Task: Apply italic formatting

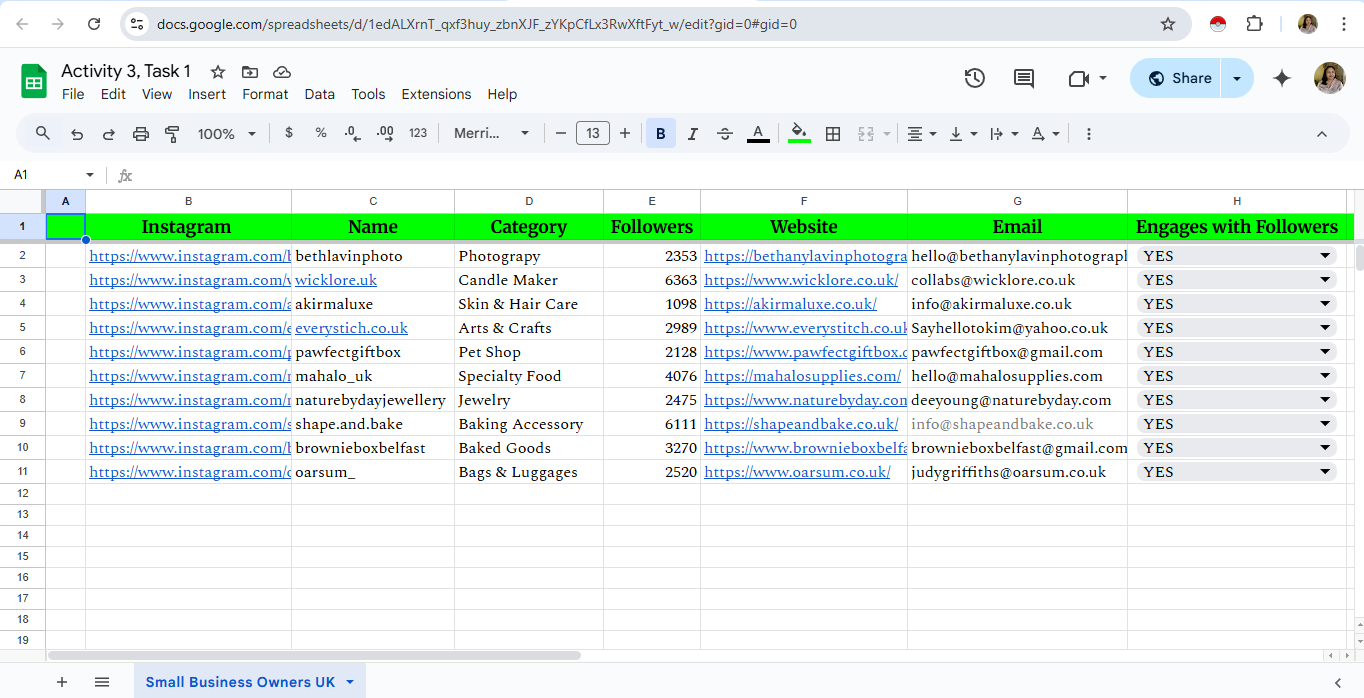Action: 693,133
